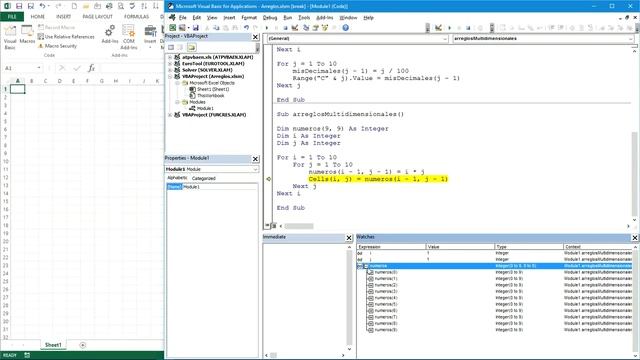Screen dimensions: 640x360
Task: Click New Sheet plus icon beside Sheet1
Action: coord(82,345)
